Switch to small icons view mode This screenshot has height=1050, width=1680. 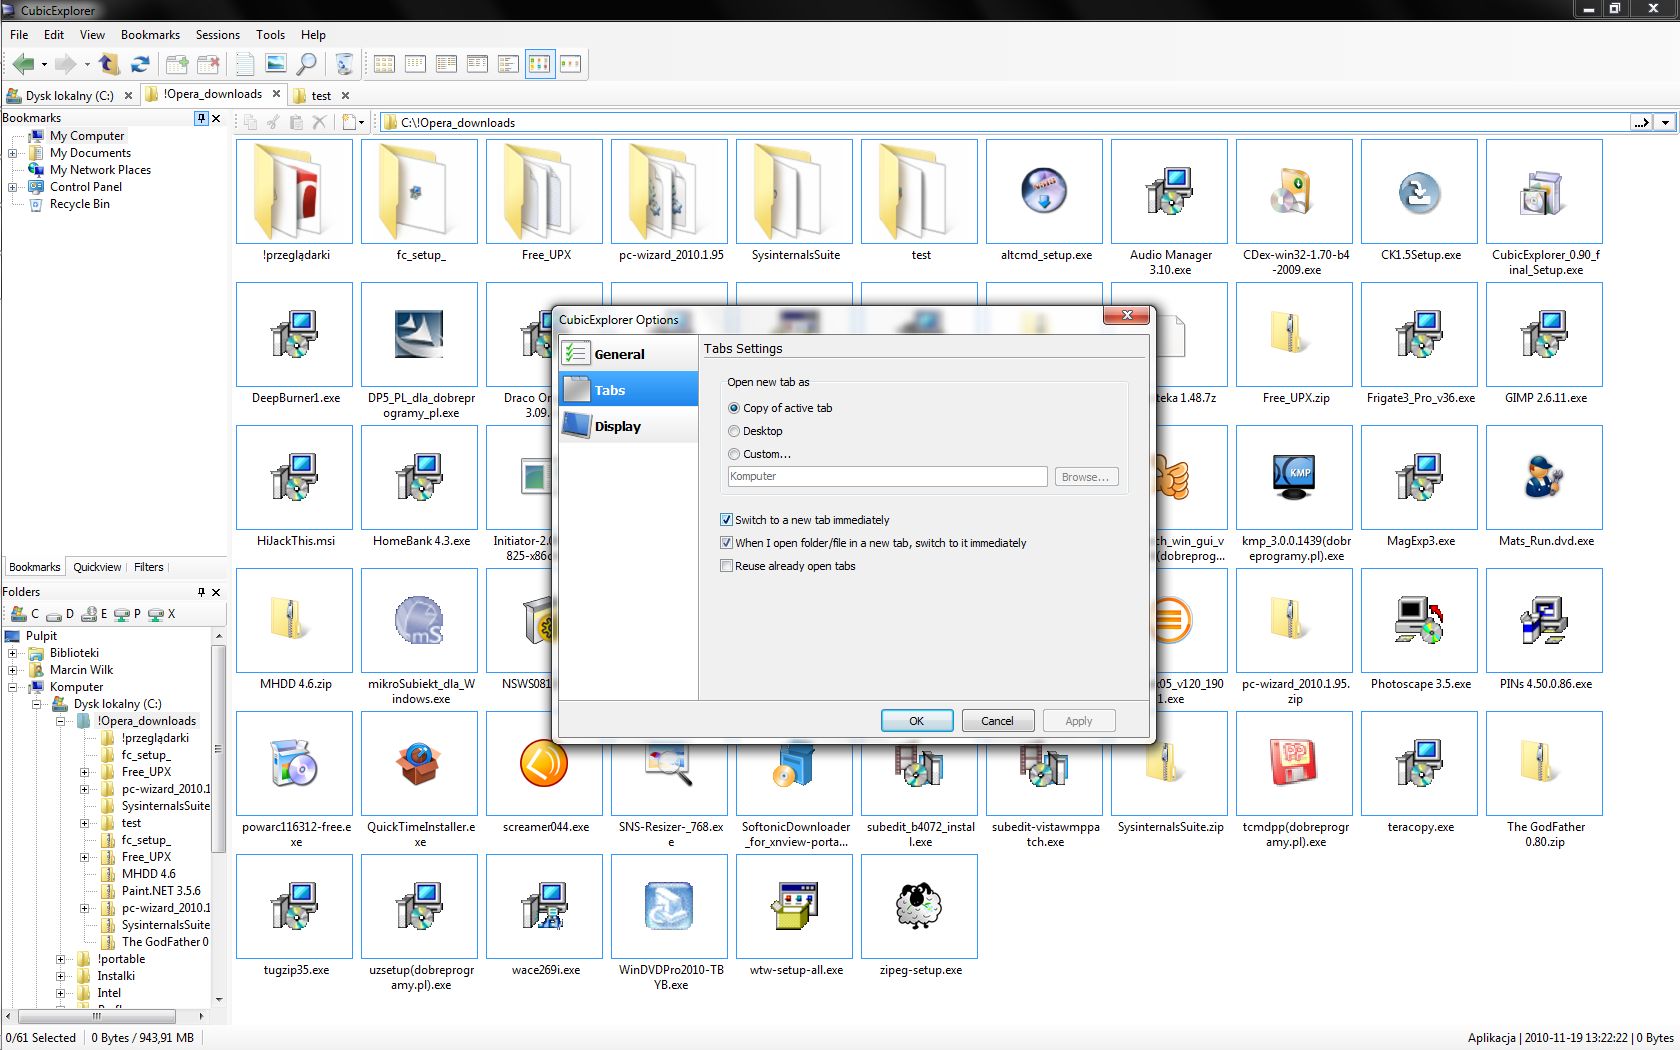[x=416, y=64]
